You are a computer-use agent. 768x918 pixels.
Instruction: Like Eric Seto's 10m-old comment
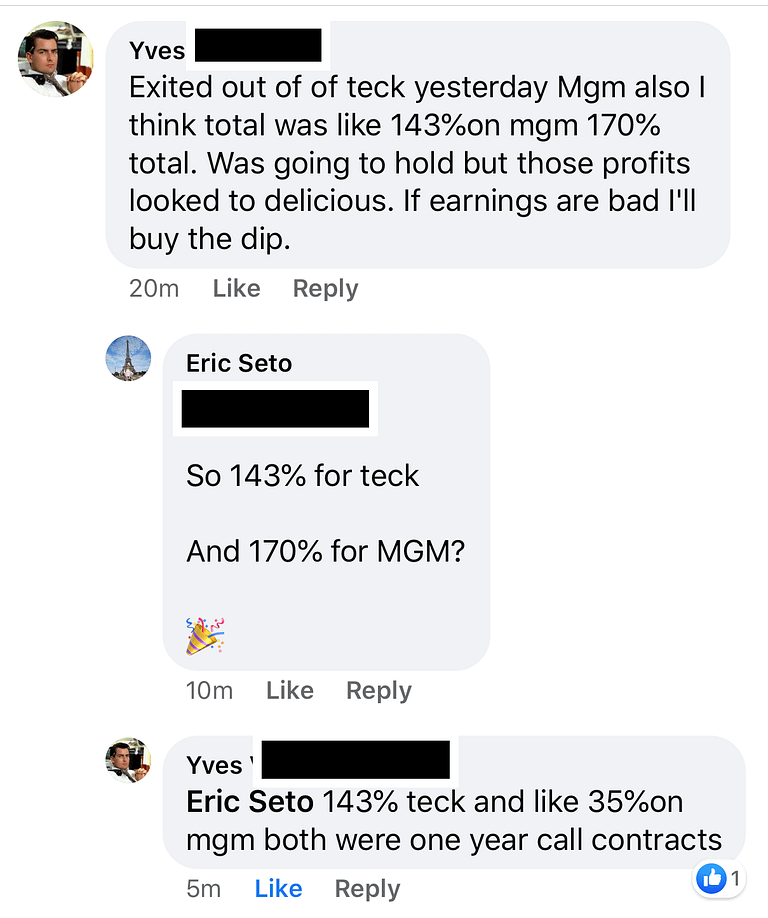coord(289,691)
